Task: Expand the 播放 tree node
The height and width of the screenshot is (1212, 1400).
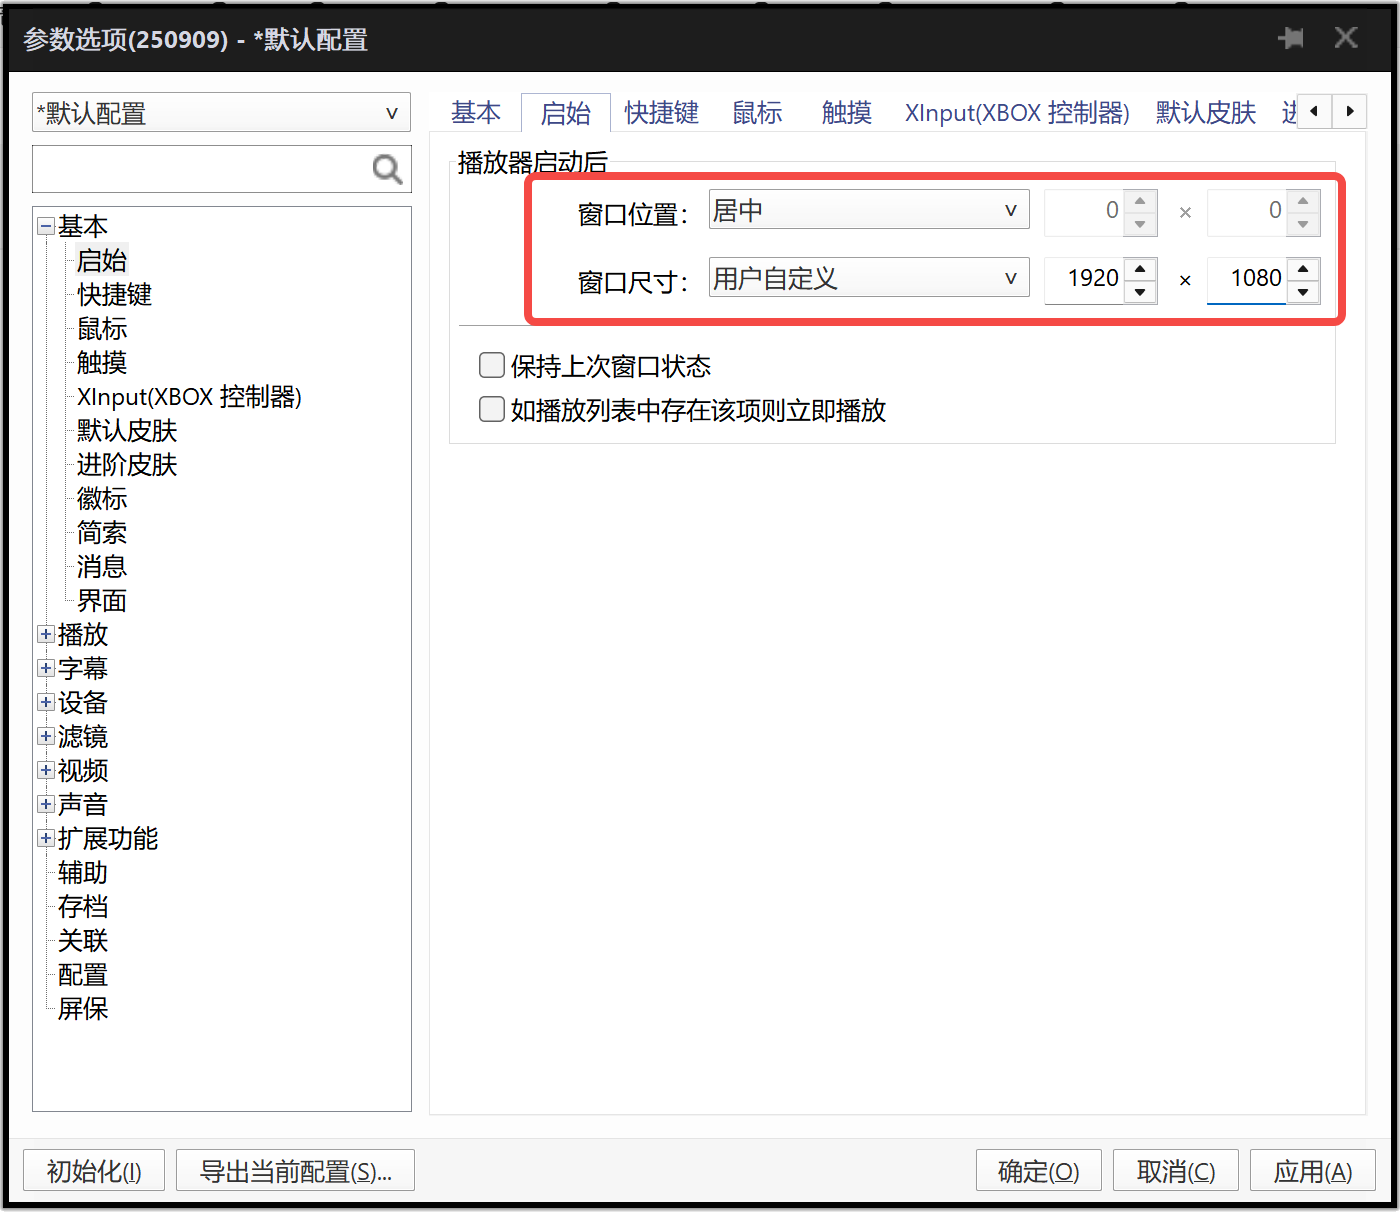Action: 45,633
